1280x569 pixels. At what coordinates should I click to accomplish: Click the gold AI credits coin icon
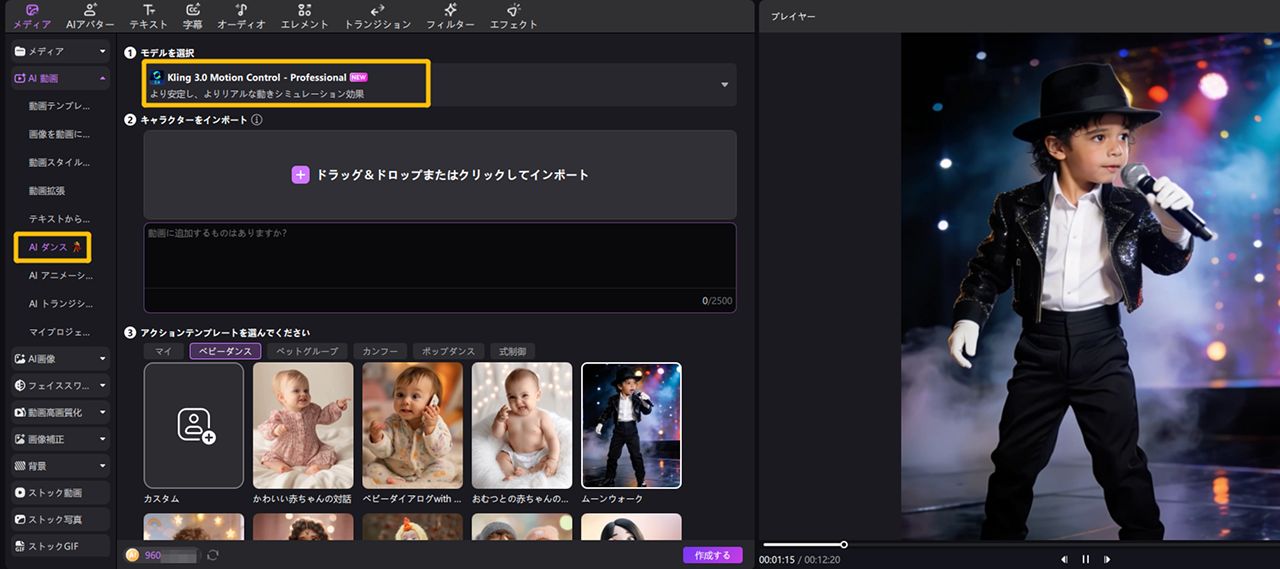[x=133, y=555]
